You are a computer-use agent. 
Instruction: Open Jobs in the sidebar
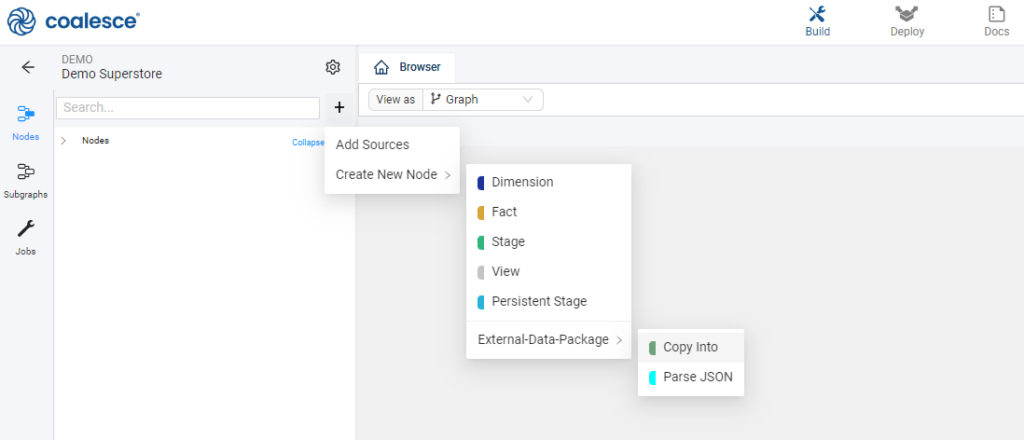point(26,237)
